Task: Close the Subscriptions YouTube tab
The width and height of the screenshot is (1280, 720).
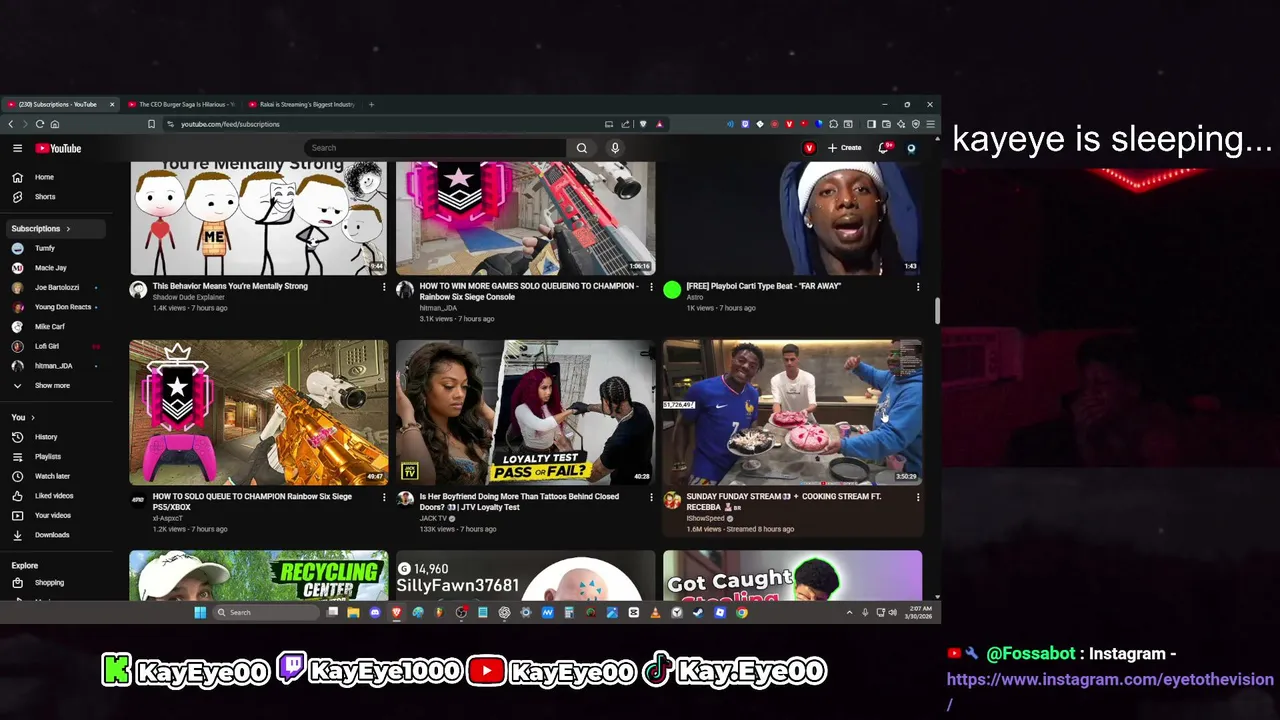Action: tap(112, 104)
